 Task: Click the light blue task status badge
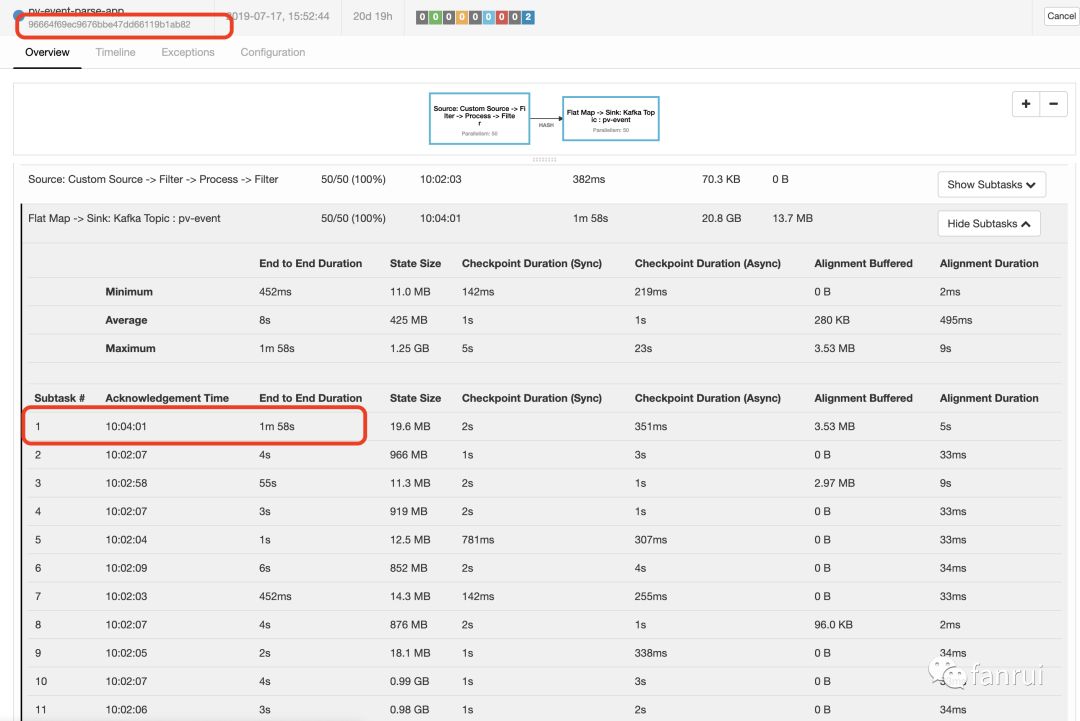[x=488, y=17]
